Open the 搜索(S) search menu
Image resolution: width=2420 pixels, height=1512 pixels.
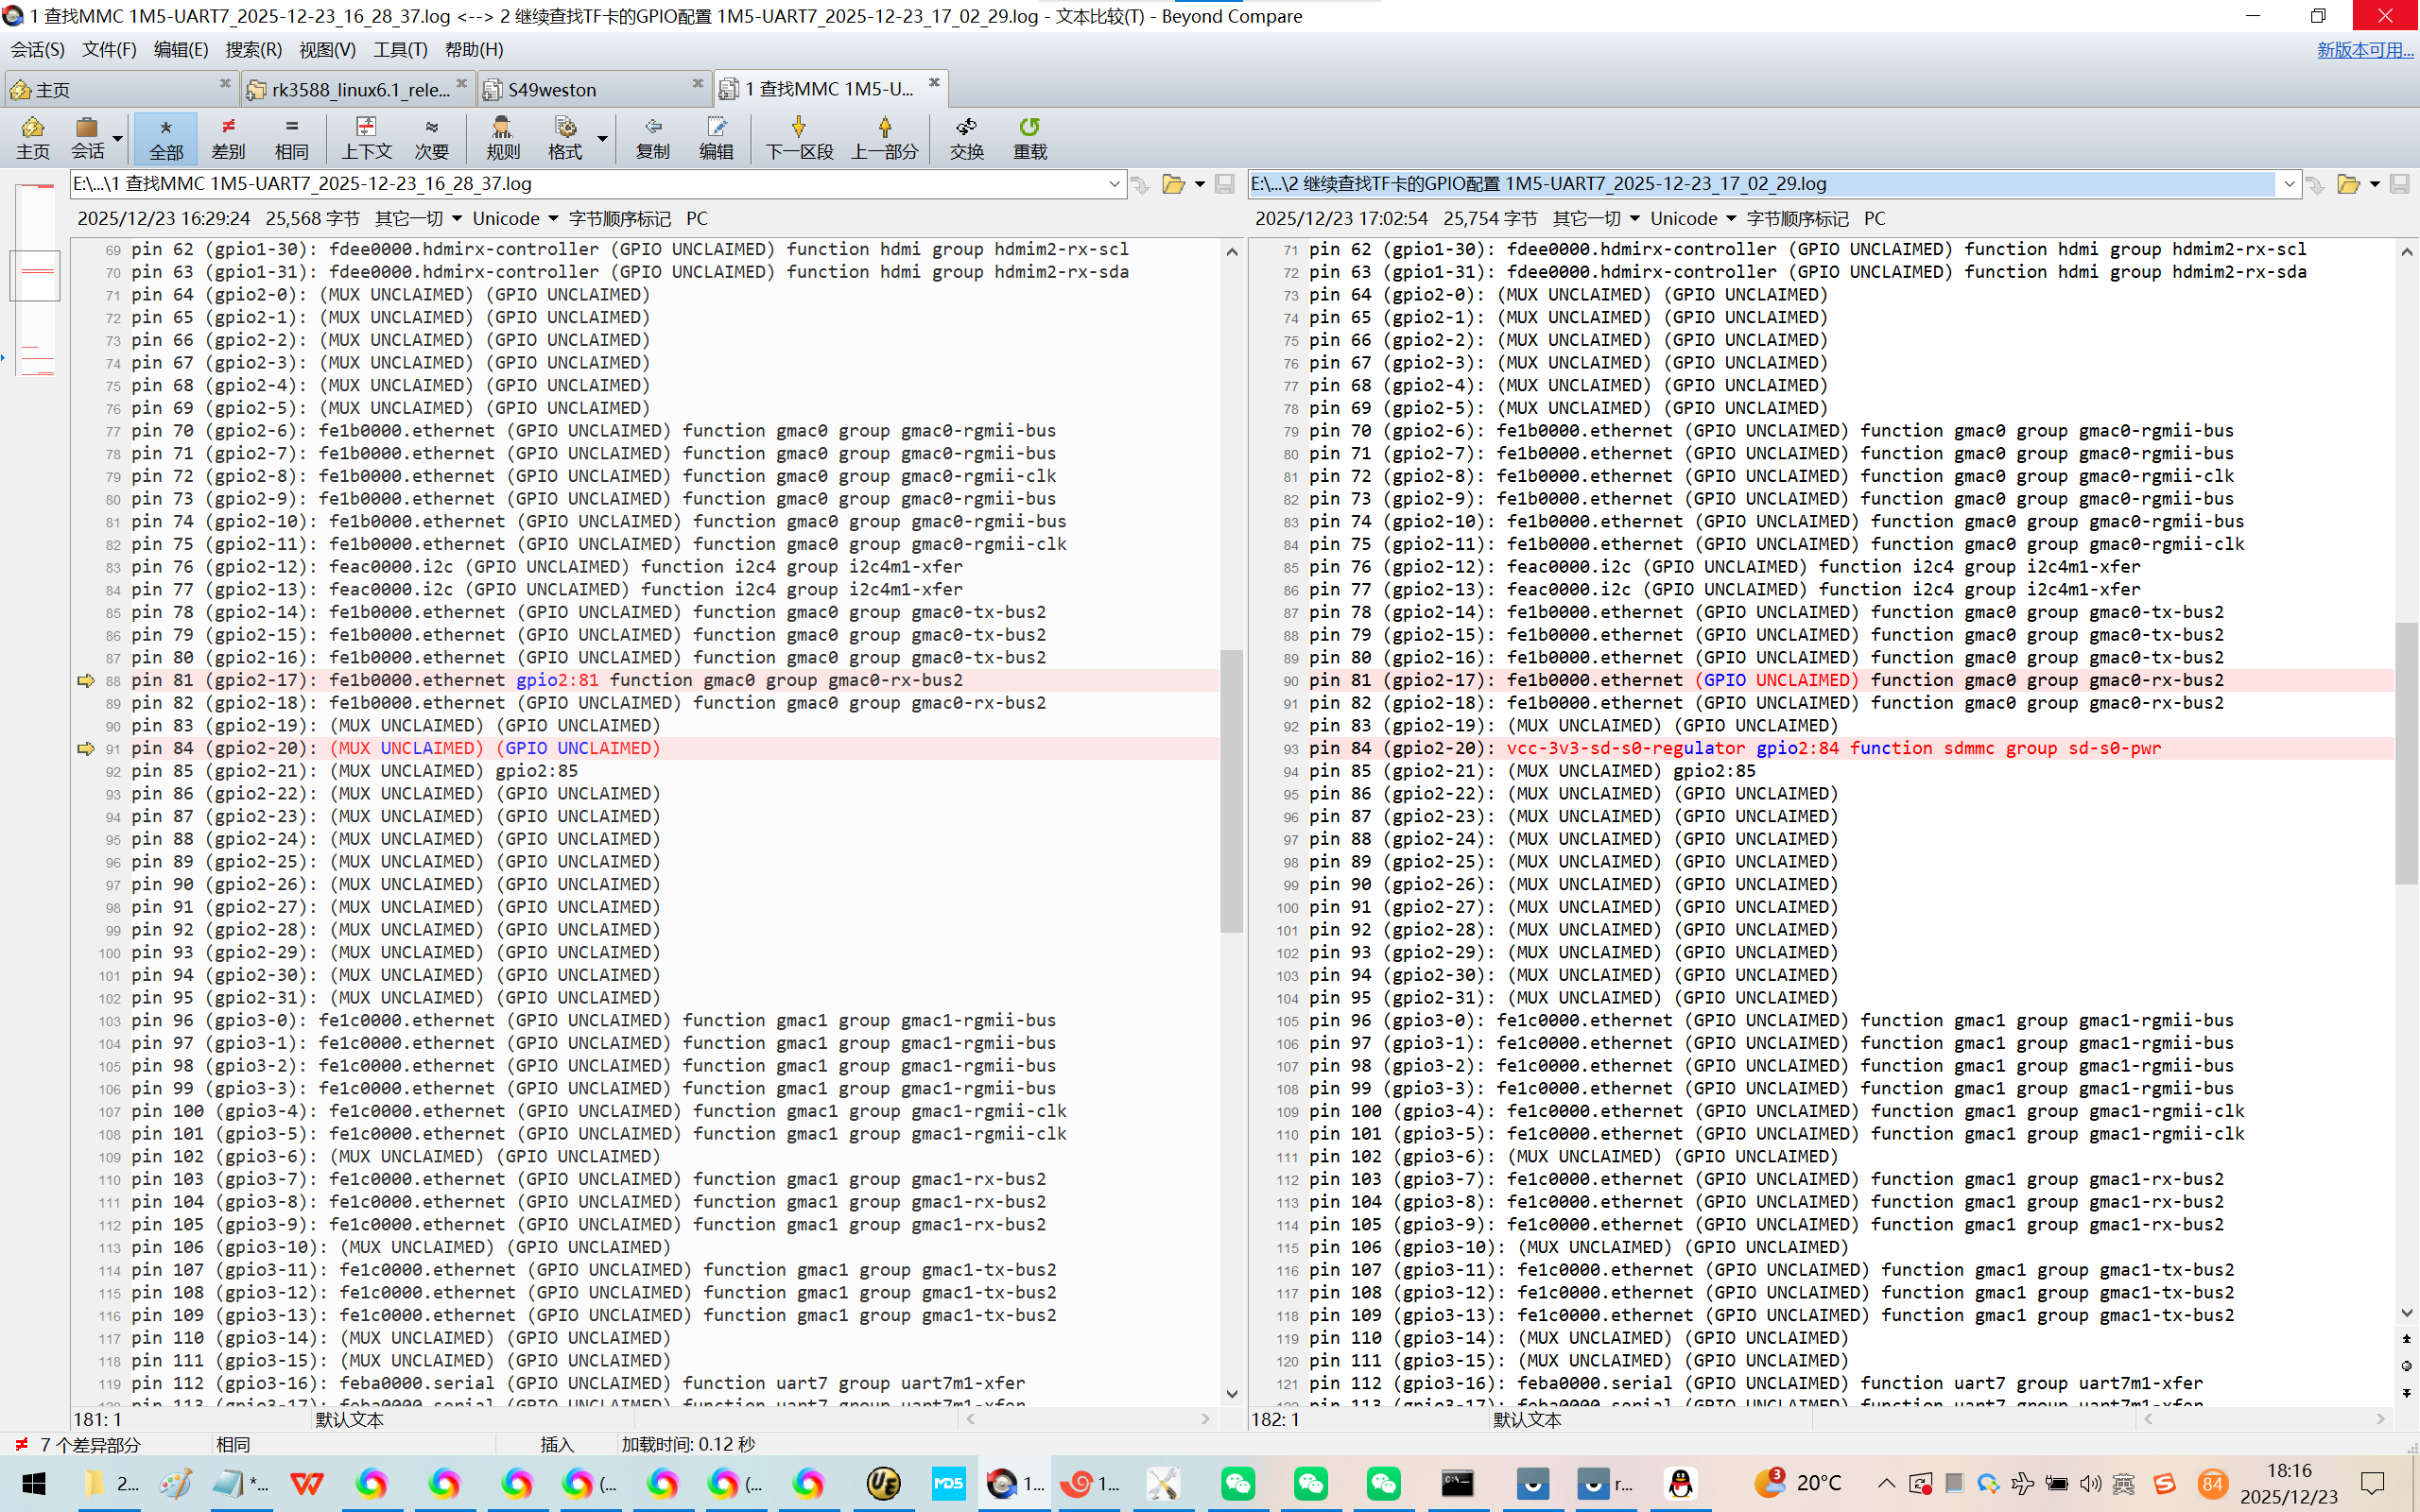[x=253, y=50]
